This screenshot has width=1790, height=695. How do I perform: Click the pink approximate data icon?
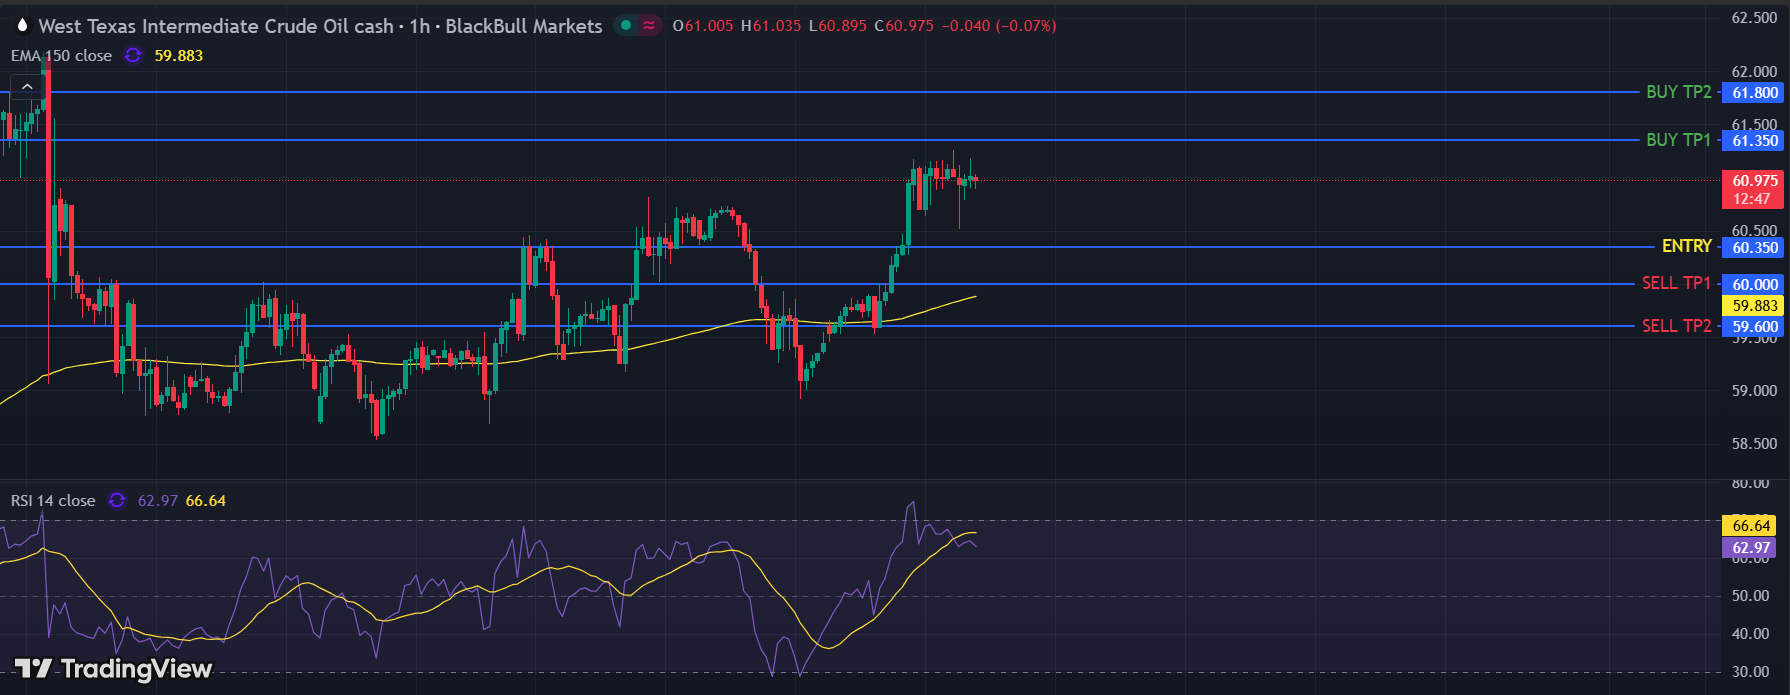coord(650,25)
